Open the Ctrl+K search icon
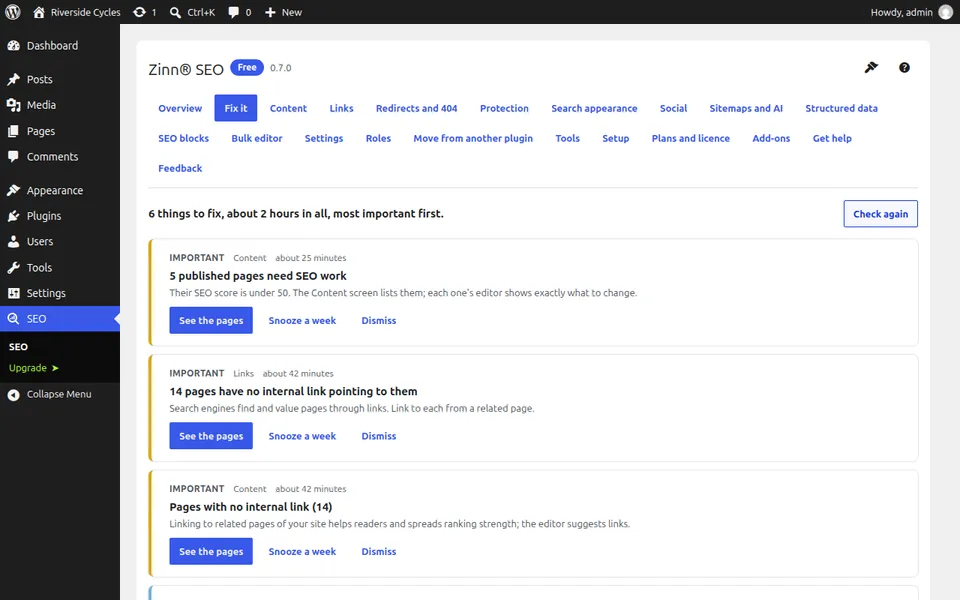This screenshot has height=600, width=960. click(x=175, y=12)
